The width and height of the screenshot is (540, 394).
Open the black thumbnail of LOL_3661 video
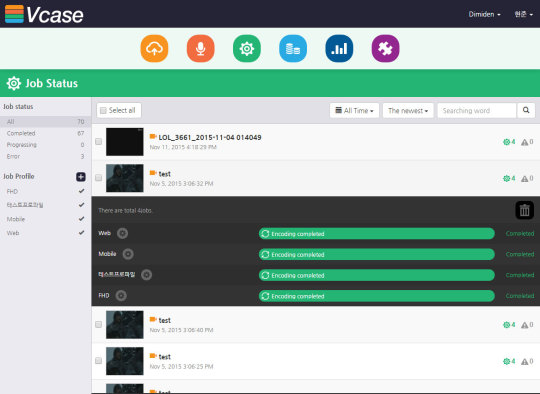[x=125, y=142]
